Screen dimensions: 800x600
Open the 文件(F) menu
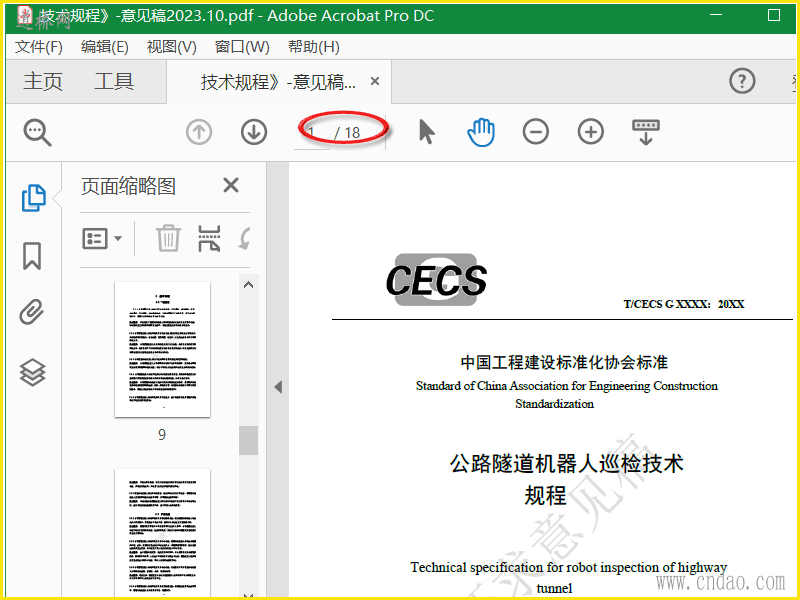[39, 47]
